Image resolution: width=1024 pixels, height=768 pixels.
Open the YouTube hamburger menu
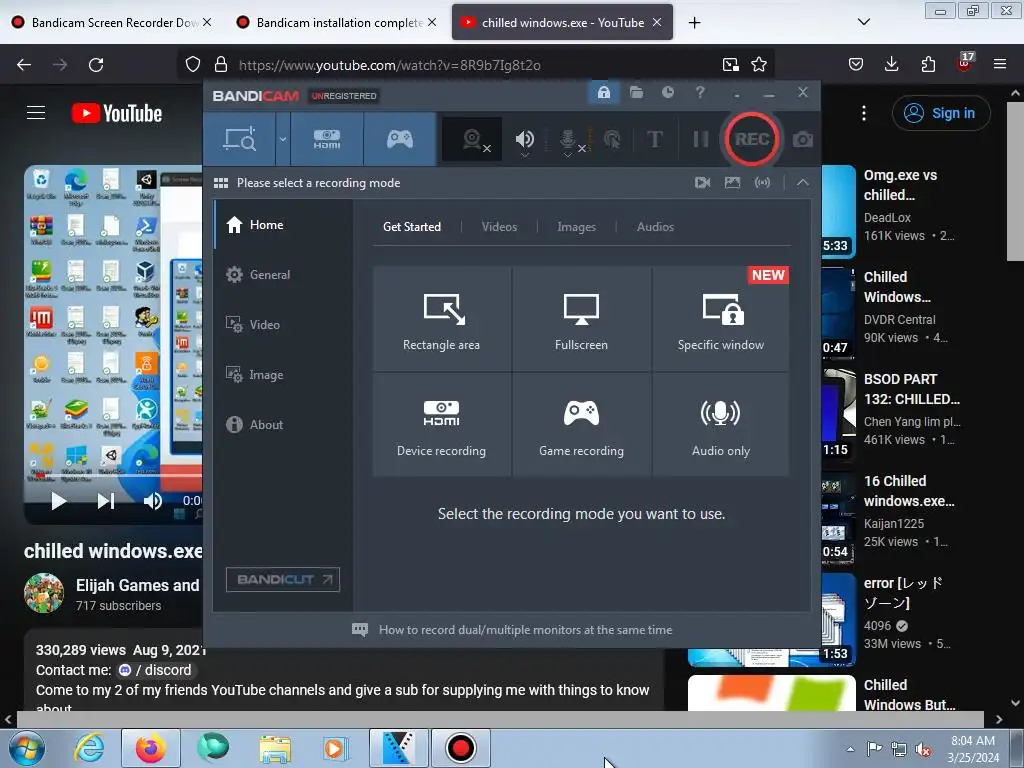pyautogui.click(x=36, y=113)
